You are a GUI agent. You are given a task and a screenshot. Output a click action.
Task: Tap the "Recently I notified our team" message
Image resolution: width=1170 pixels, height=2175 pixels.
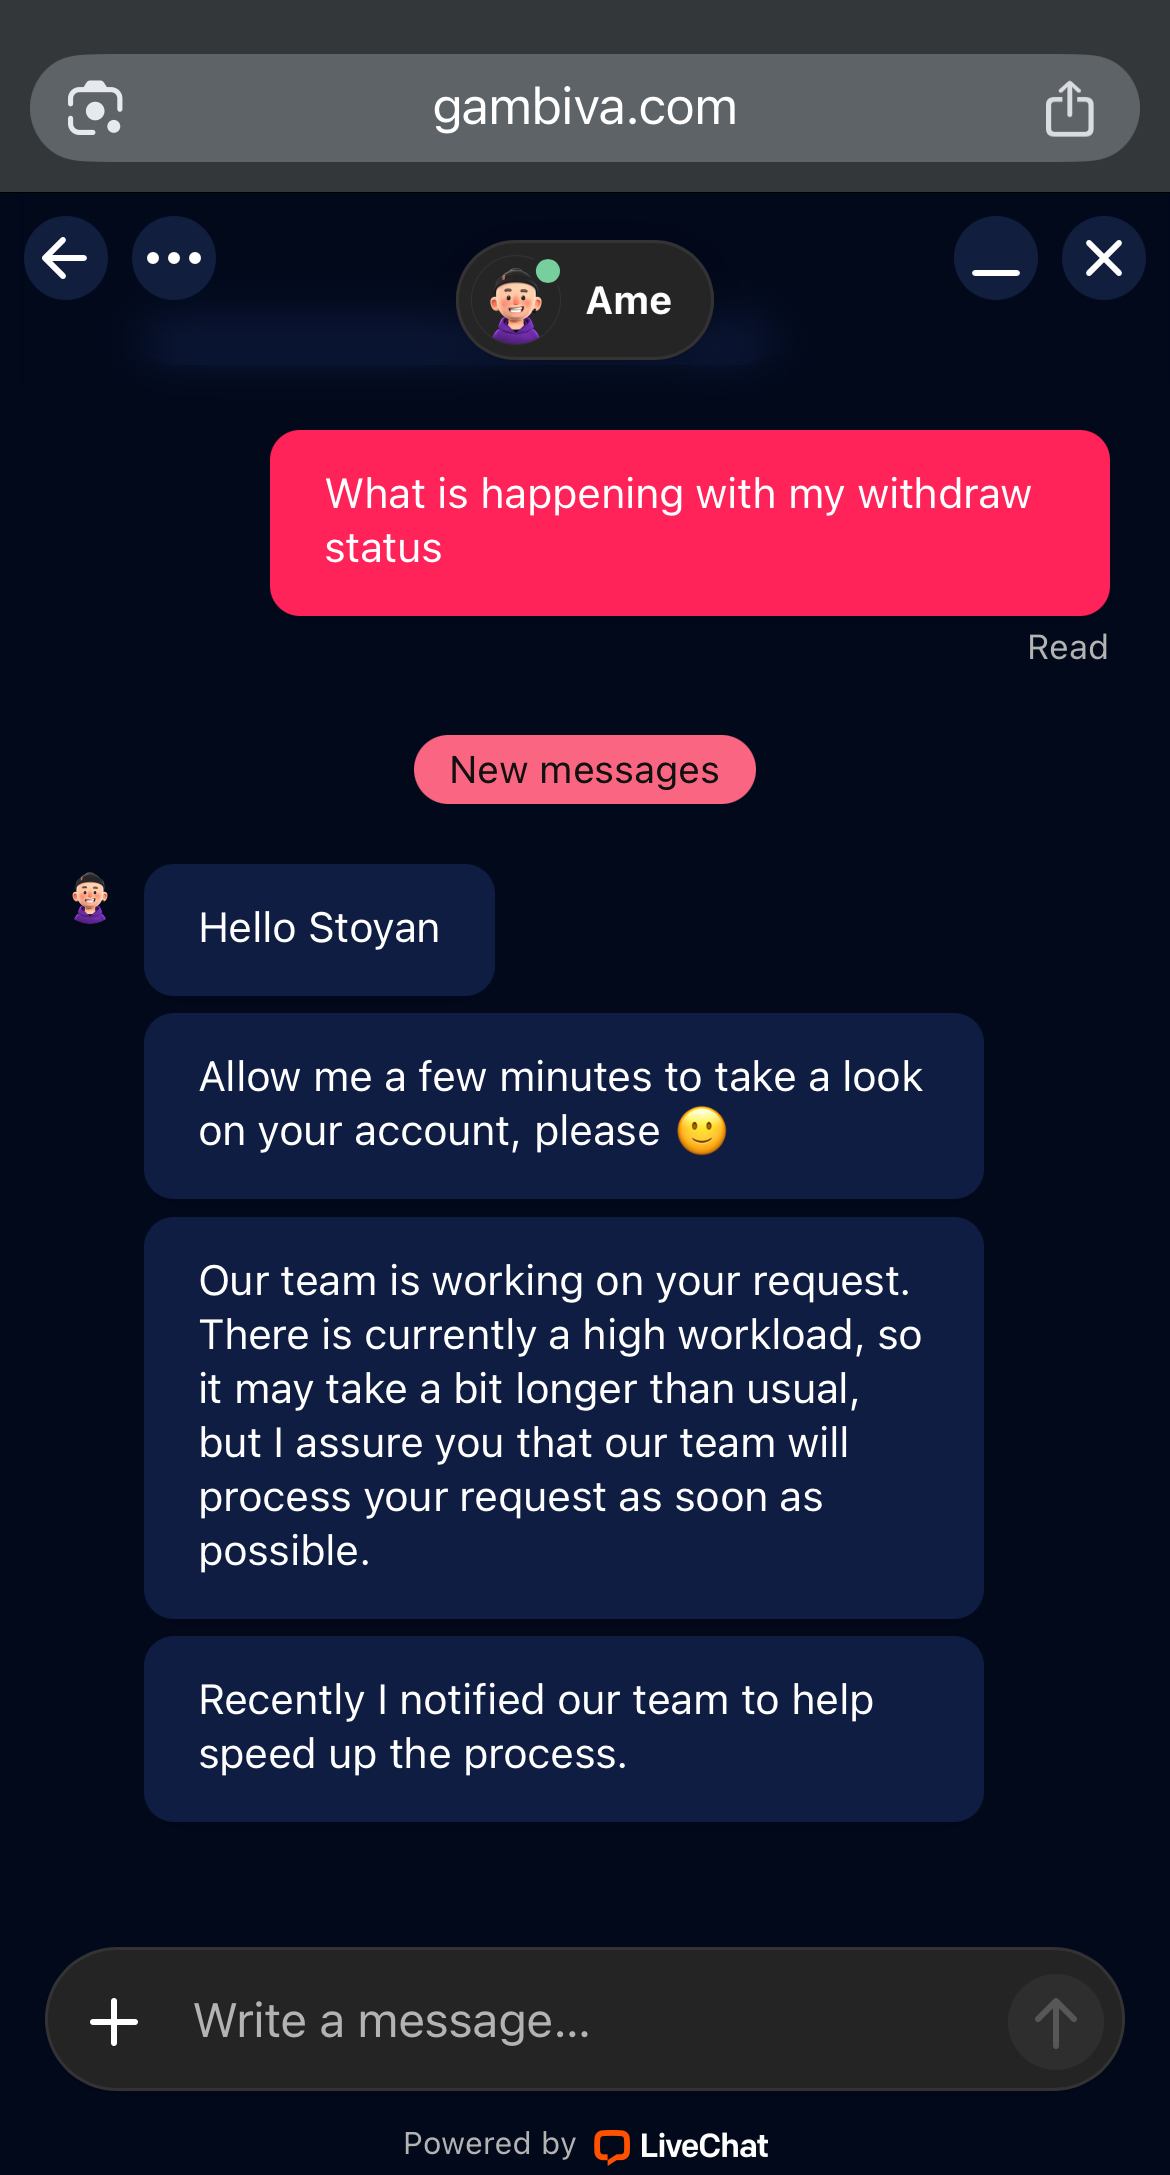pyautogui.click(x=563, y=1728)
